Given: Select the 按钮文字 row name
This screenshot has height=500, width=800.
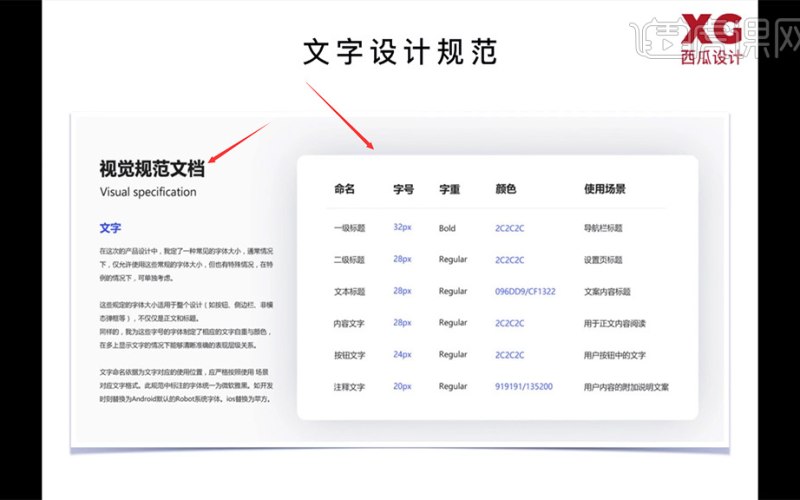Looking at the screenshot, I should coord(349,355).
